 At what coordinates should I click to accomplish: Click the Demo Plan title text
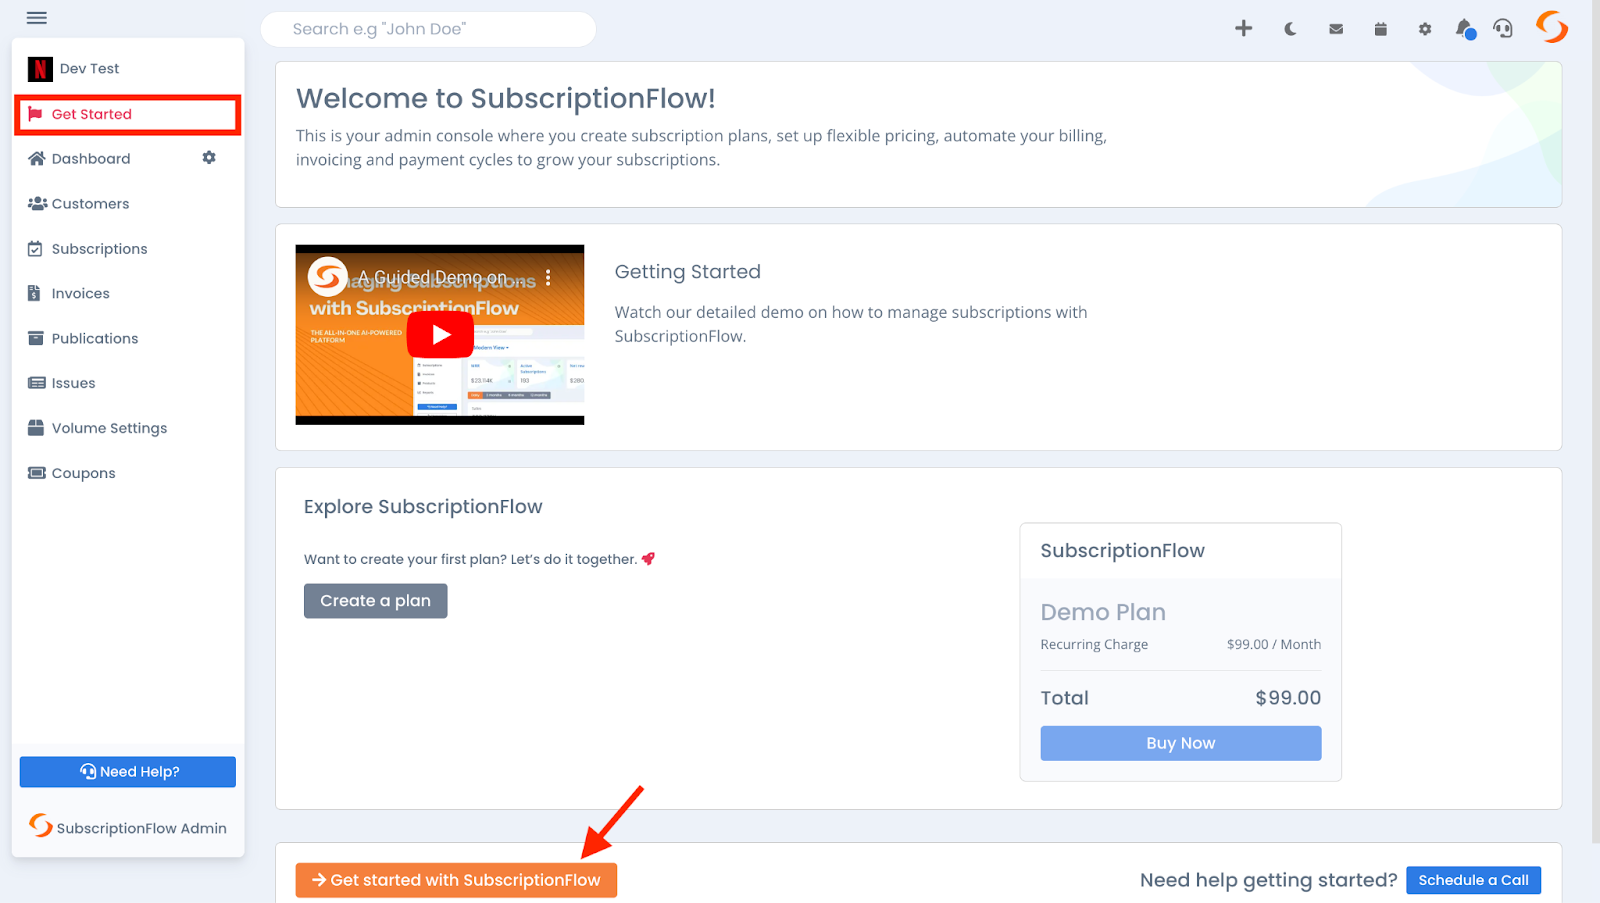click(1103, 612)
